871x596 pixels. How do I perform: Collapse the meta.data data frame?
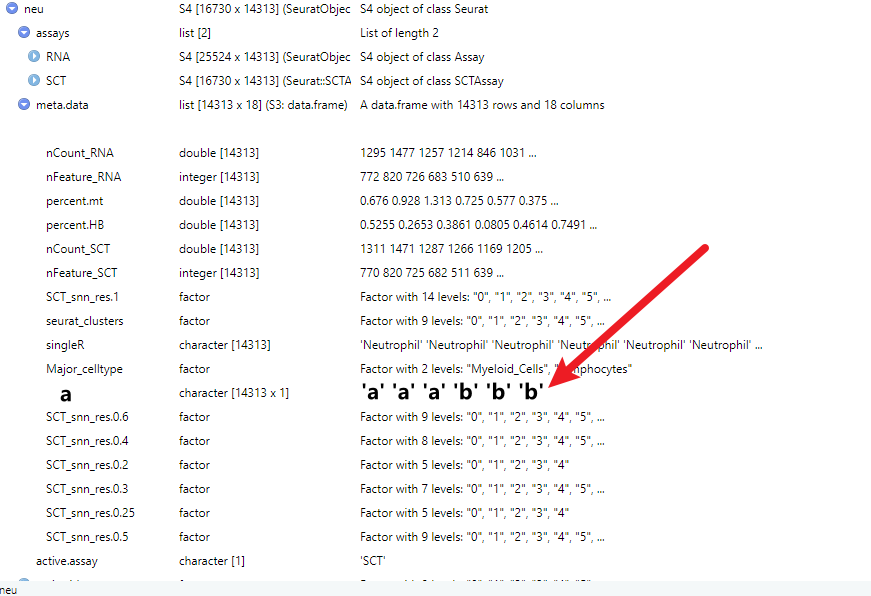22,104
